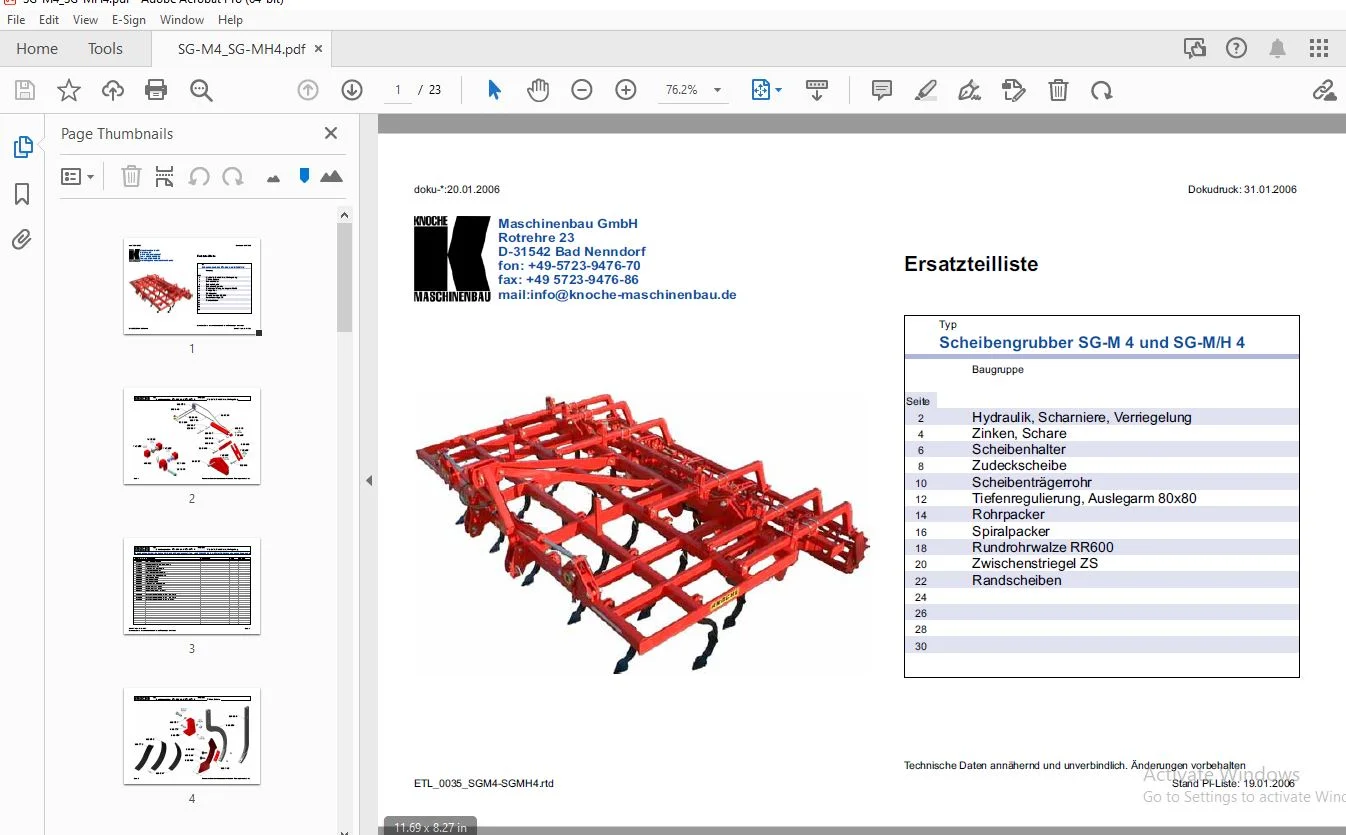This screenshot has height=835, width=1346.
Task: Switch to the Home tab
Action: click(37, 48)
